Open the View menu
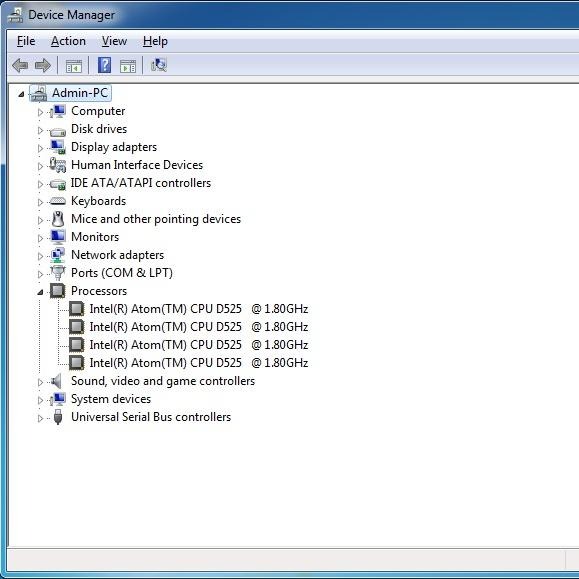The image size is (579, 579). click(114, 41)
